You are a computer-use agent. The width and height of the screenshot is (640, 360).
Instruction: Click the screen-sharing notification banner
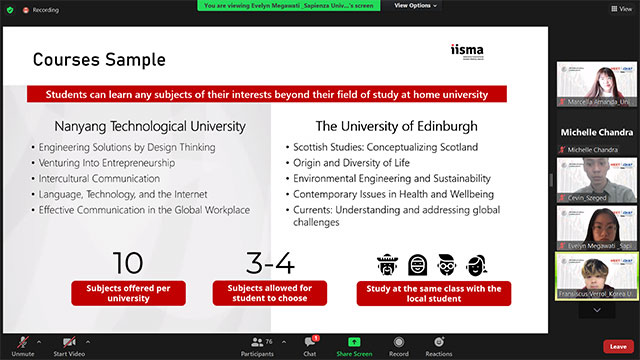(x=289, y=6)
